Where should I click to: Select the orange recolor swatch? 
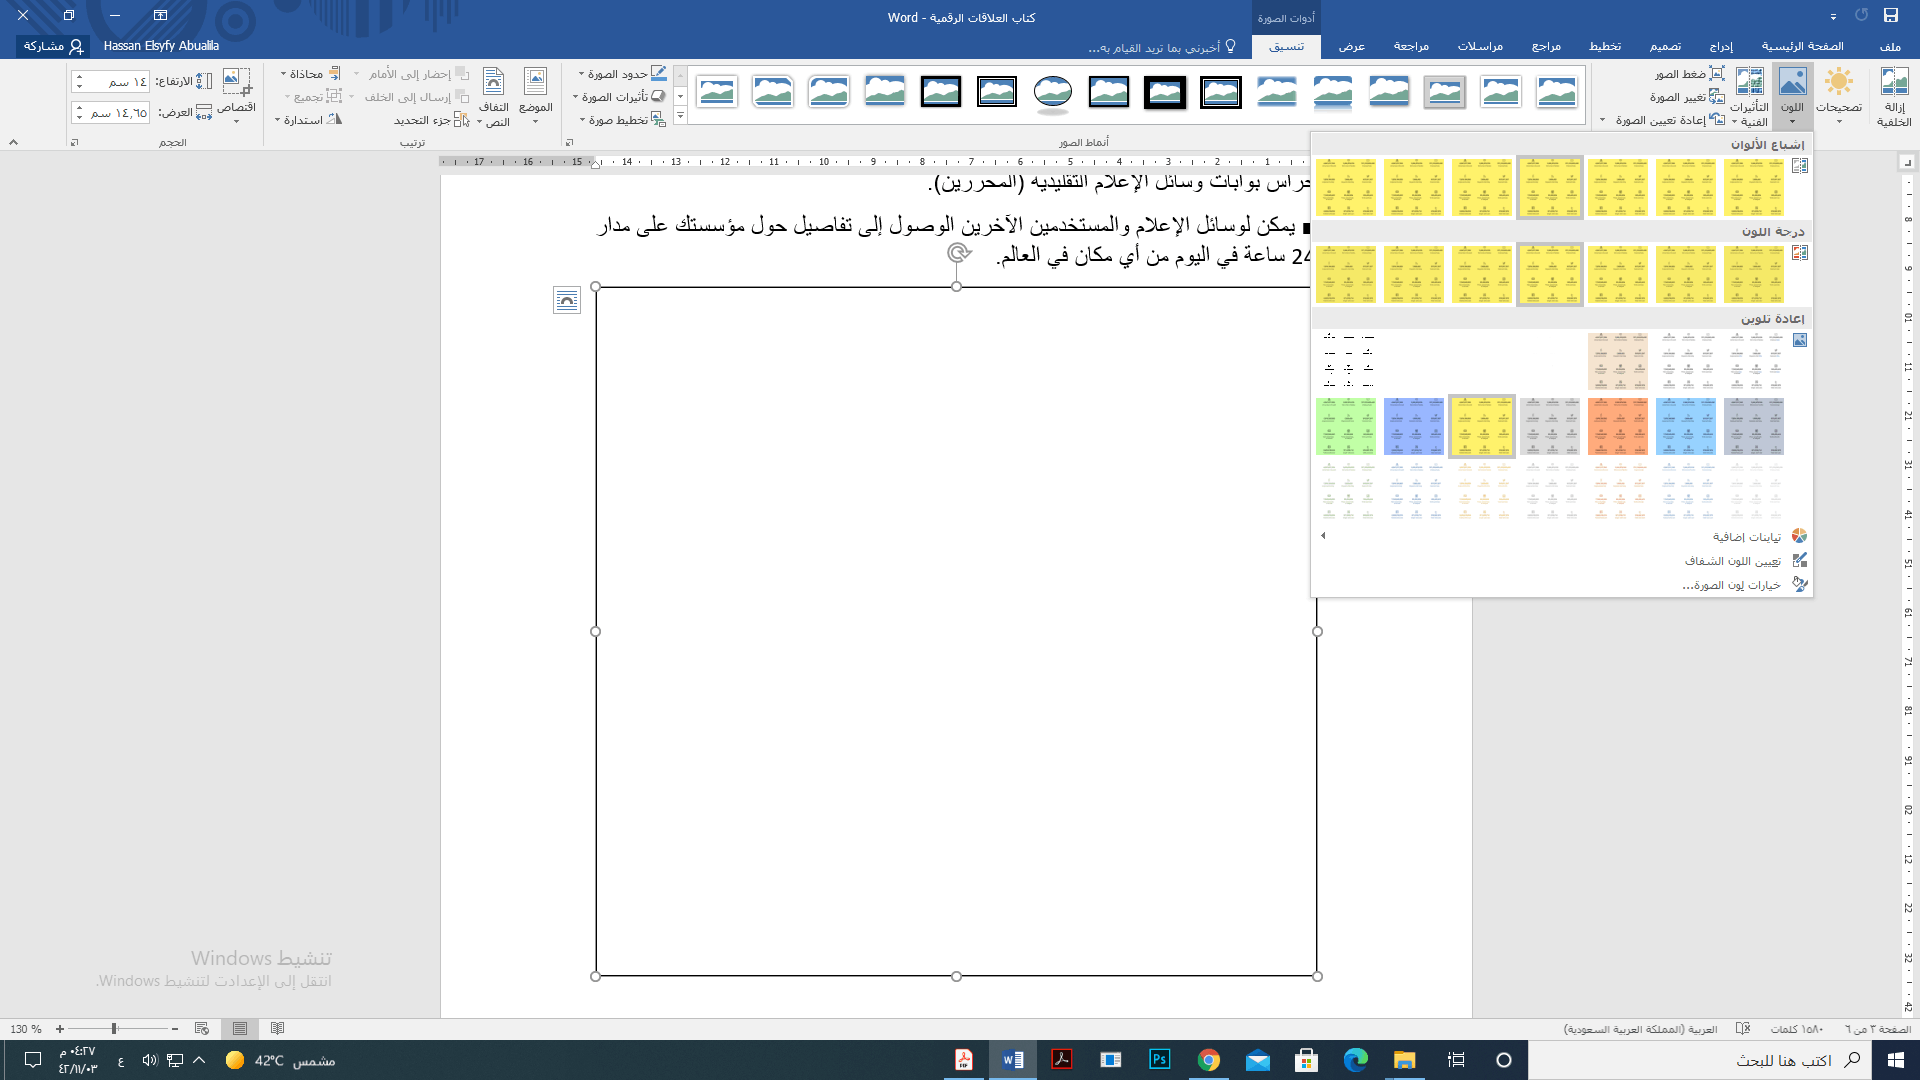click(x=1617, y=426)
